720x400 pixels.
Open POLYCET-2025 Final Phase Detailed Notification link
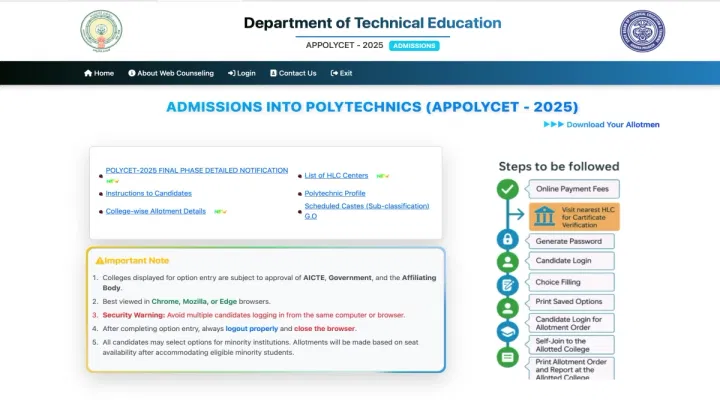tap(196, 171)
